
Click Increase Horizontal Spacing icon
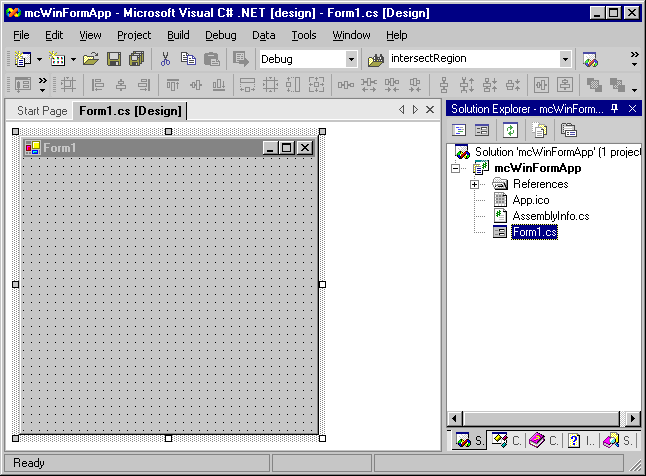[369, 85]
